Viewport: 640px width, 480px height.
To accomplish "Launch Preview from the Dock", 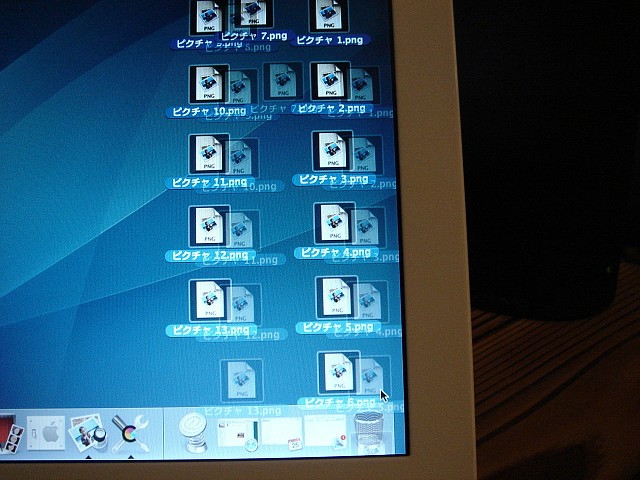I will point(86,433).
